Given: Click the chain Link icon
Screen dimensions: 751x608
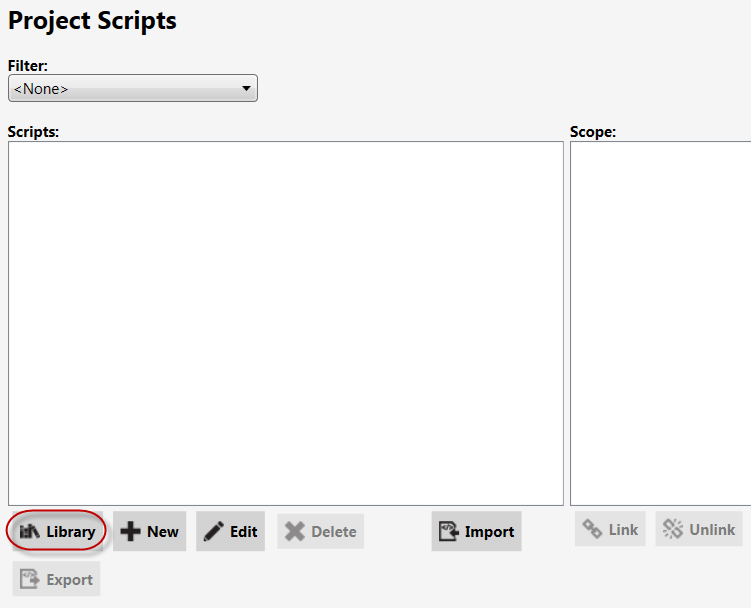Looking at the screenshot, I should point(592,529).
